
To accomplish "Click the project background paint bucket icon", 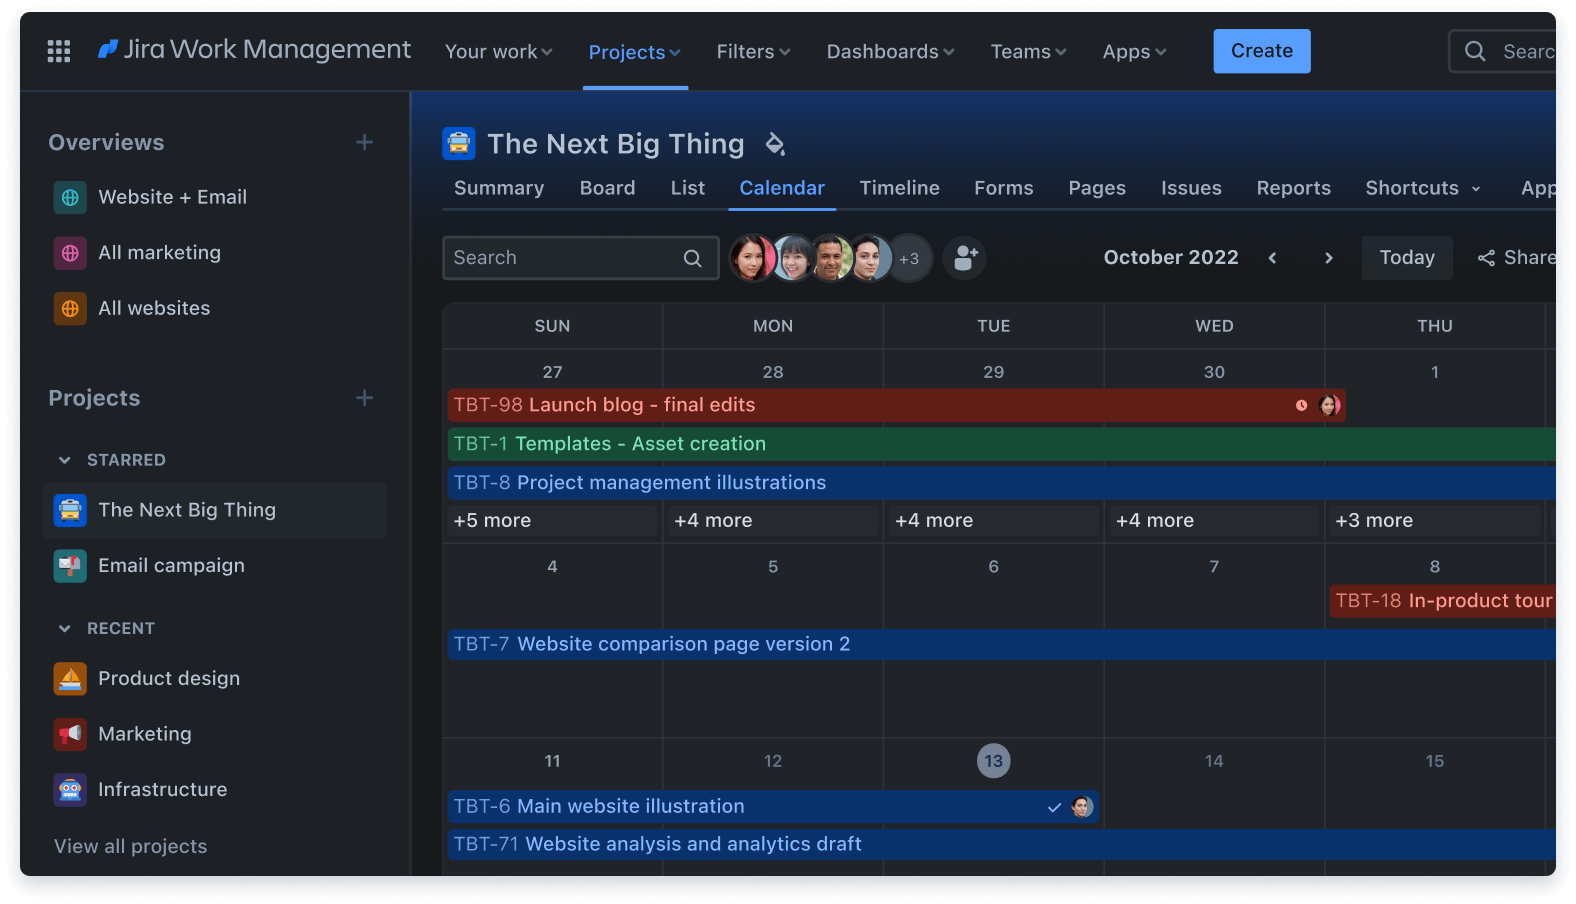I will click(x=775, y=144).
